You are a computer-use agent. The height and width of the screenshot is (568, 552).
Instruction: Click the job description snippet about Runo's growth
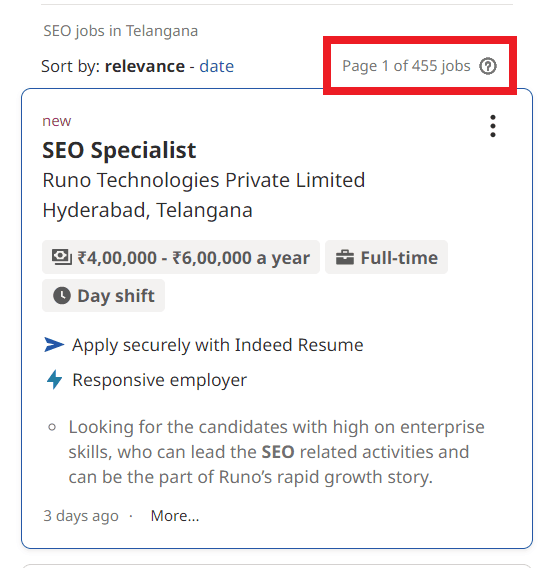click(276, 452)
